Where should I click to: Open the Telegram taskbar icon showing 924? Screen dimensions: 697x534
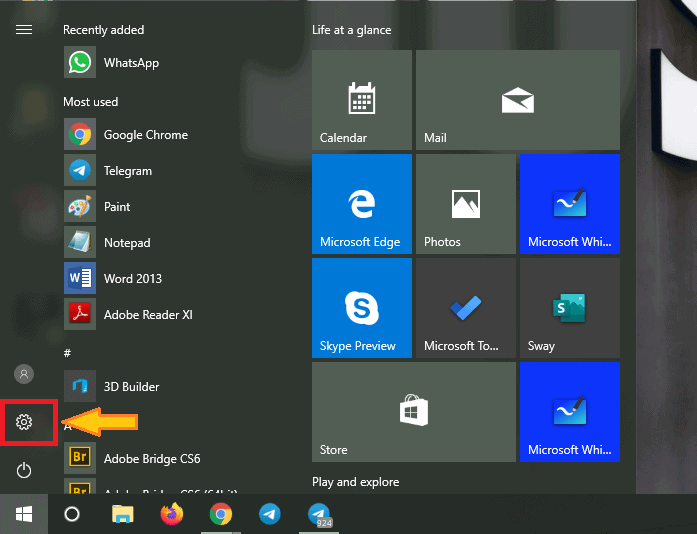(x=319, y=514)
